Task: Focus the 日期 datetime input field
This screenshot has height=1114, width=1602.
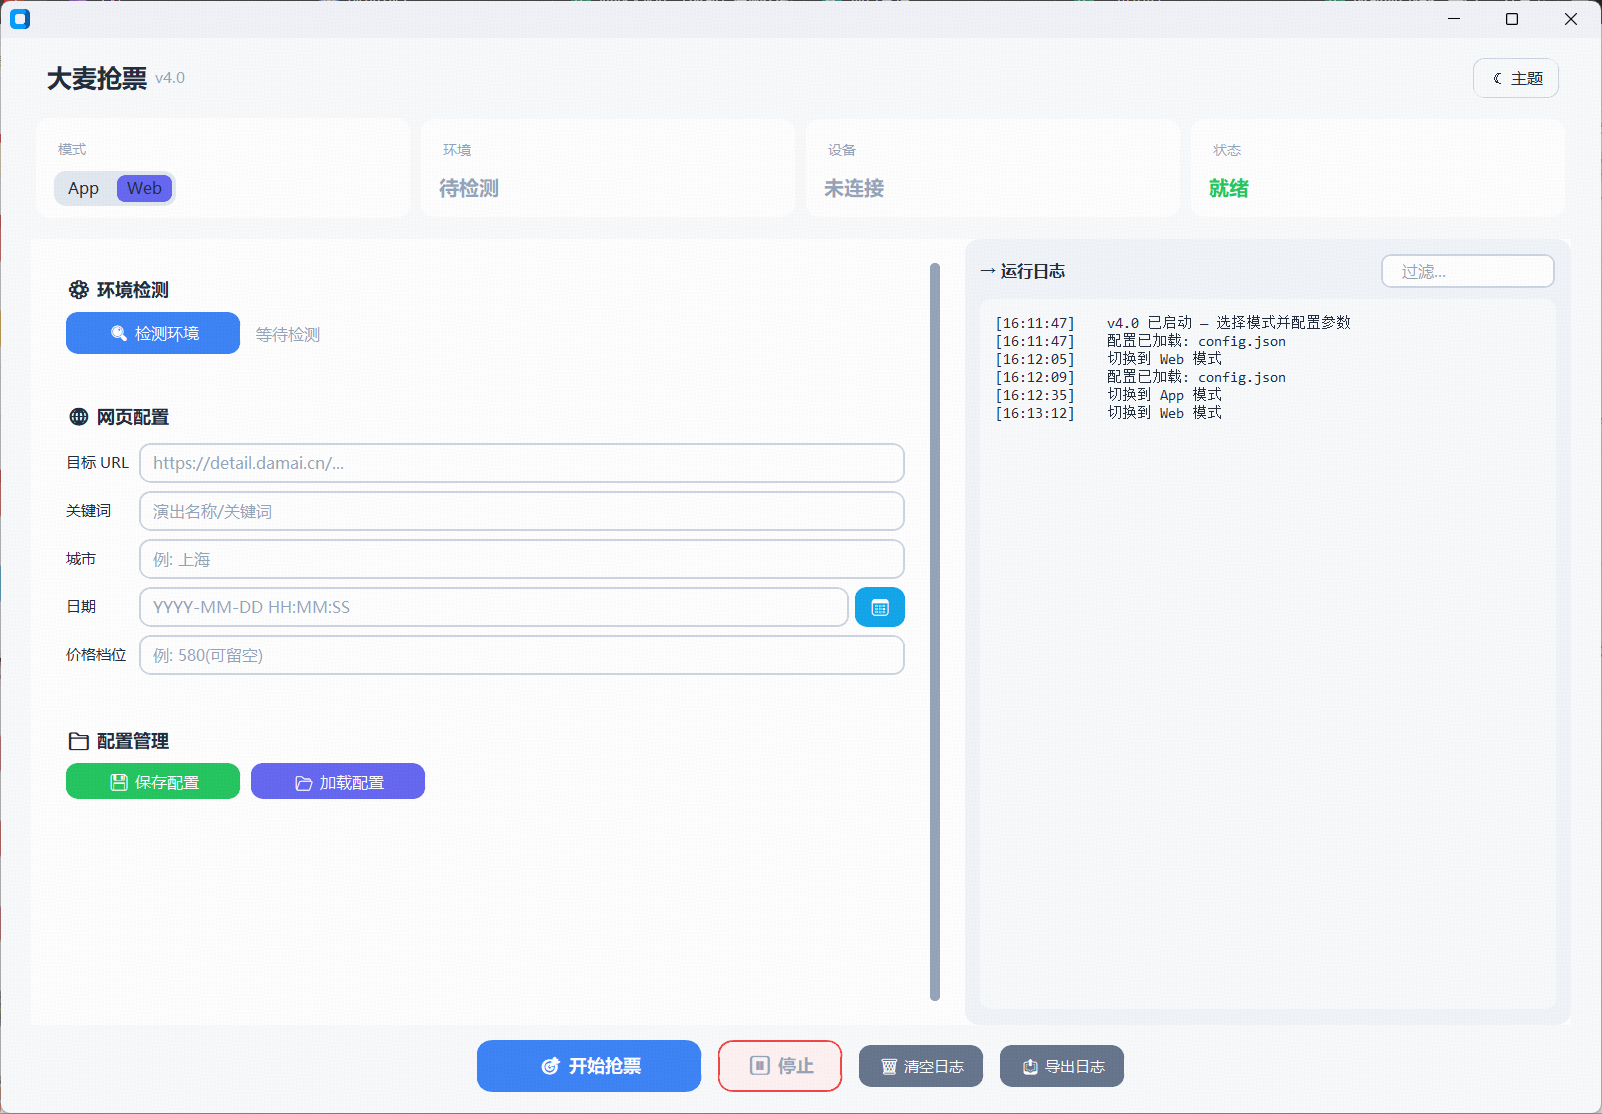Action: pos(494,607)
